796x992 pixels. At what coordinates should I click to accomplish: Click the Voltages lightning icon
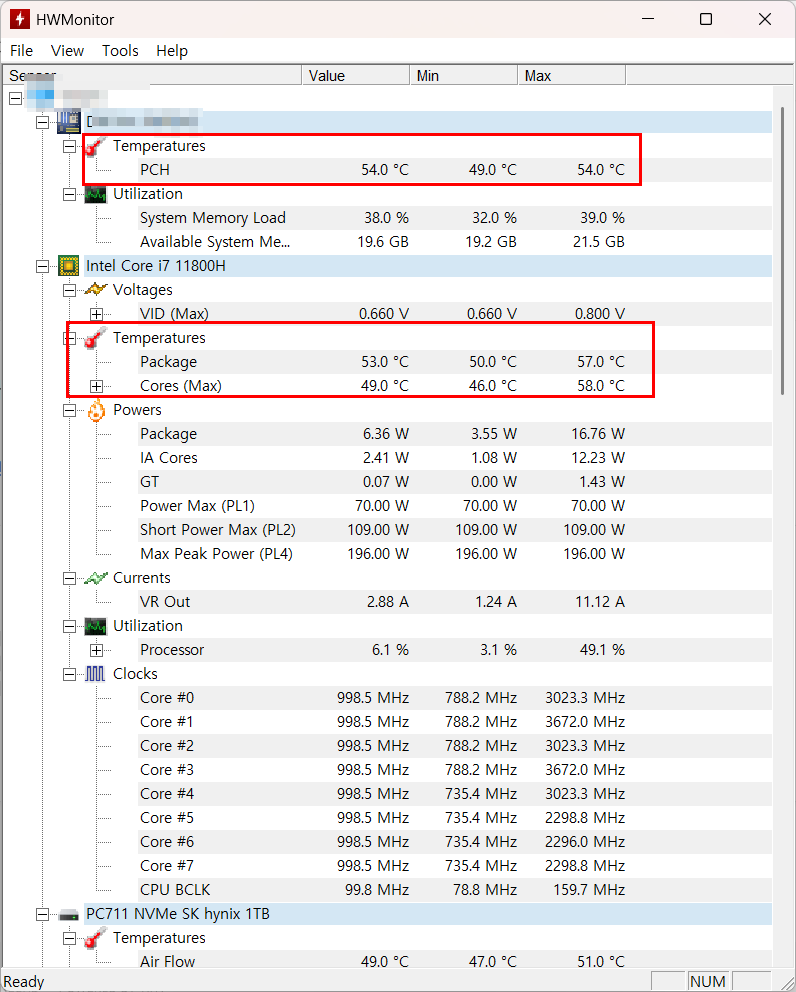(96, 290)
